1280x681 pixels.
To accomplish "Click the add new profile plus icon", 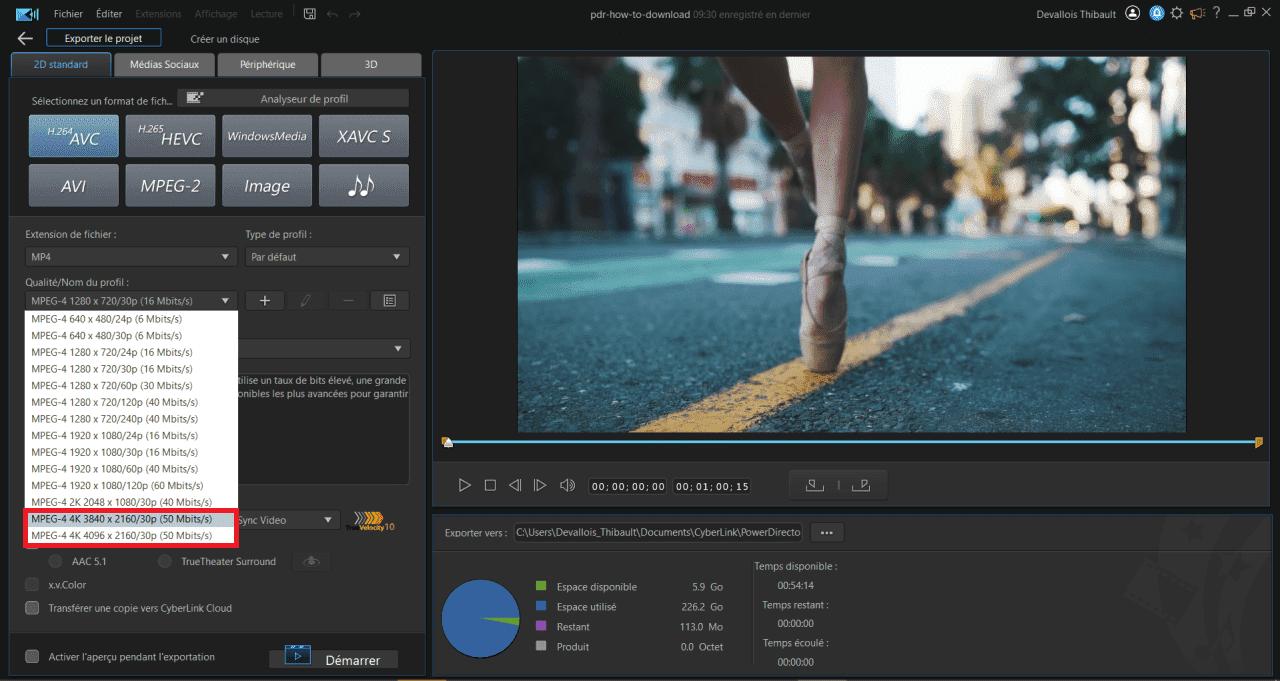I will point(265,300).
